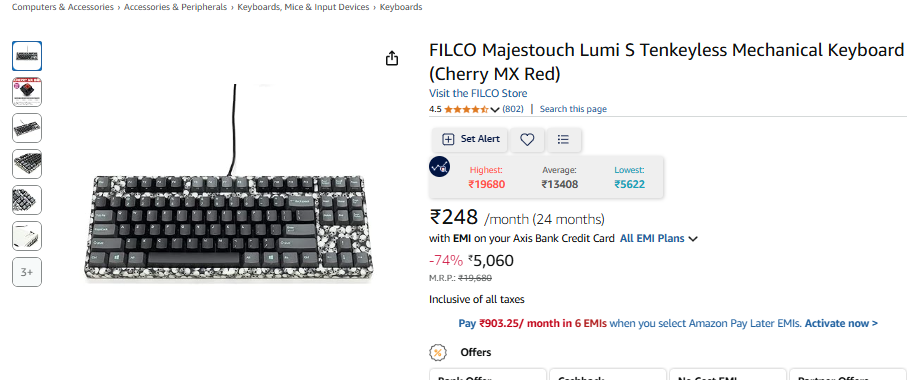Visit the FILCO Store link
918x380 pixels.
(x=478, y=93)
